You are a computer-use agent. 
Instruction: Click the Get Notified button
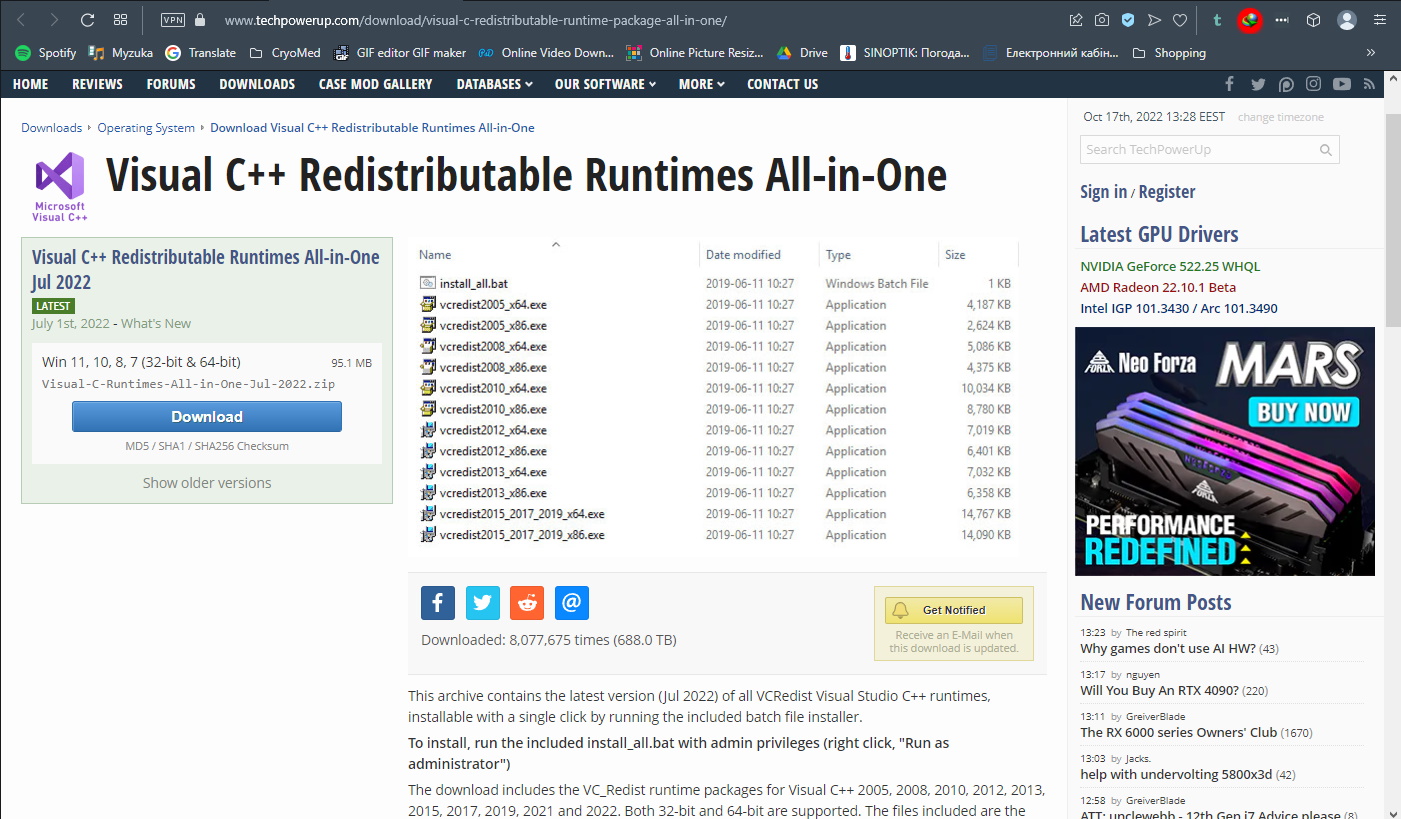(x=954, y=610)
